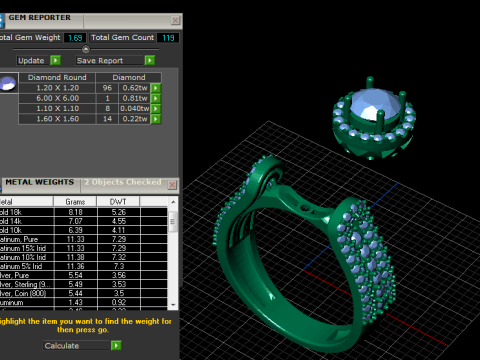
Task: Close the Gem Reporter panel
Action: (x=175, y=21)
